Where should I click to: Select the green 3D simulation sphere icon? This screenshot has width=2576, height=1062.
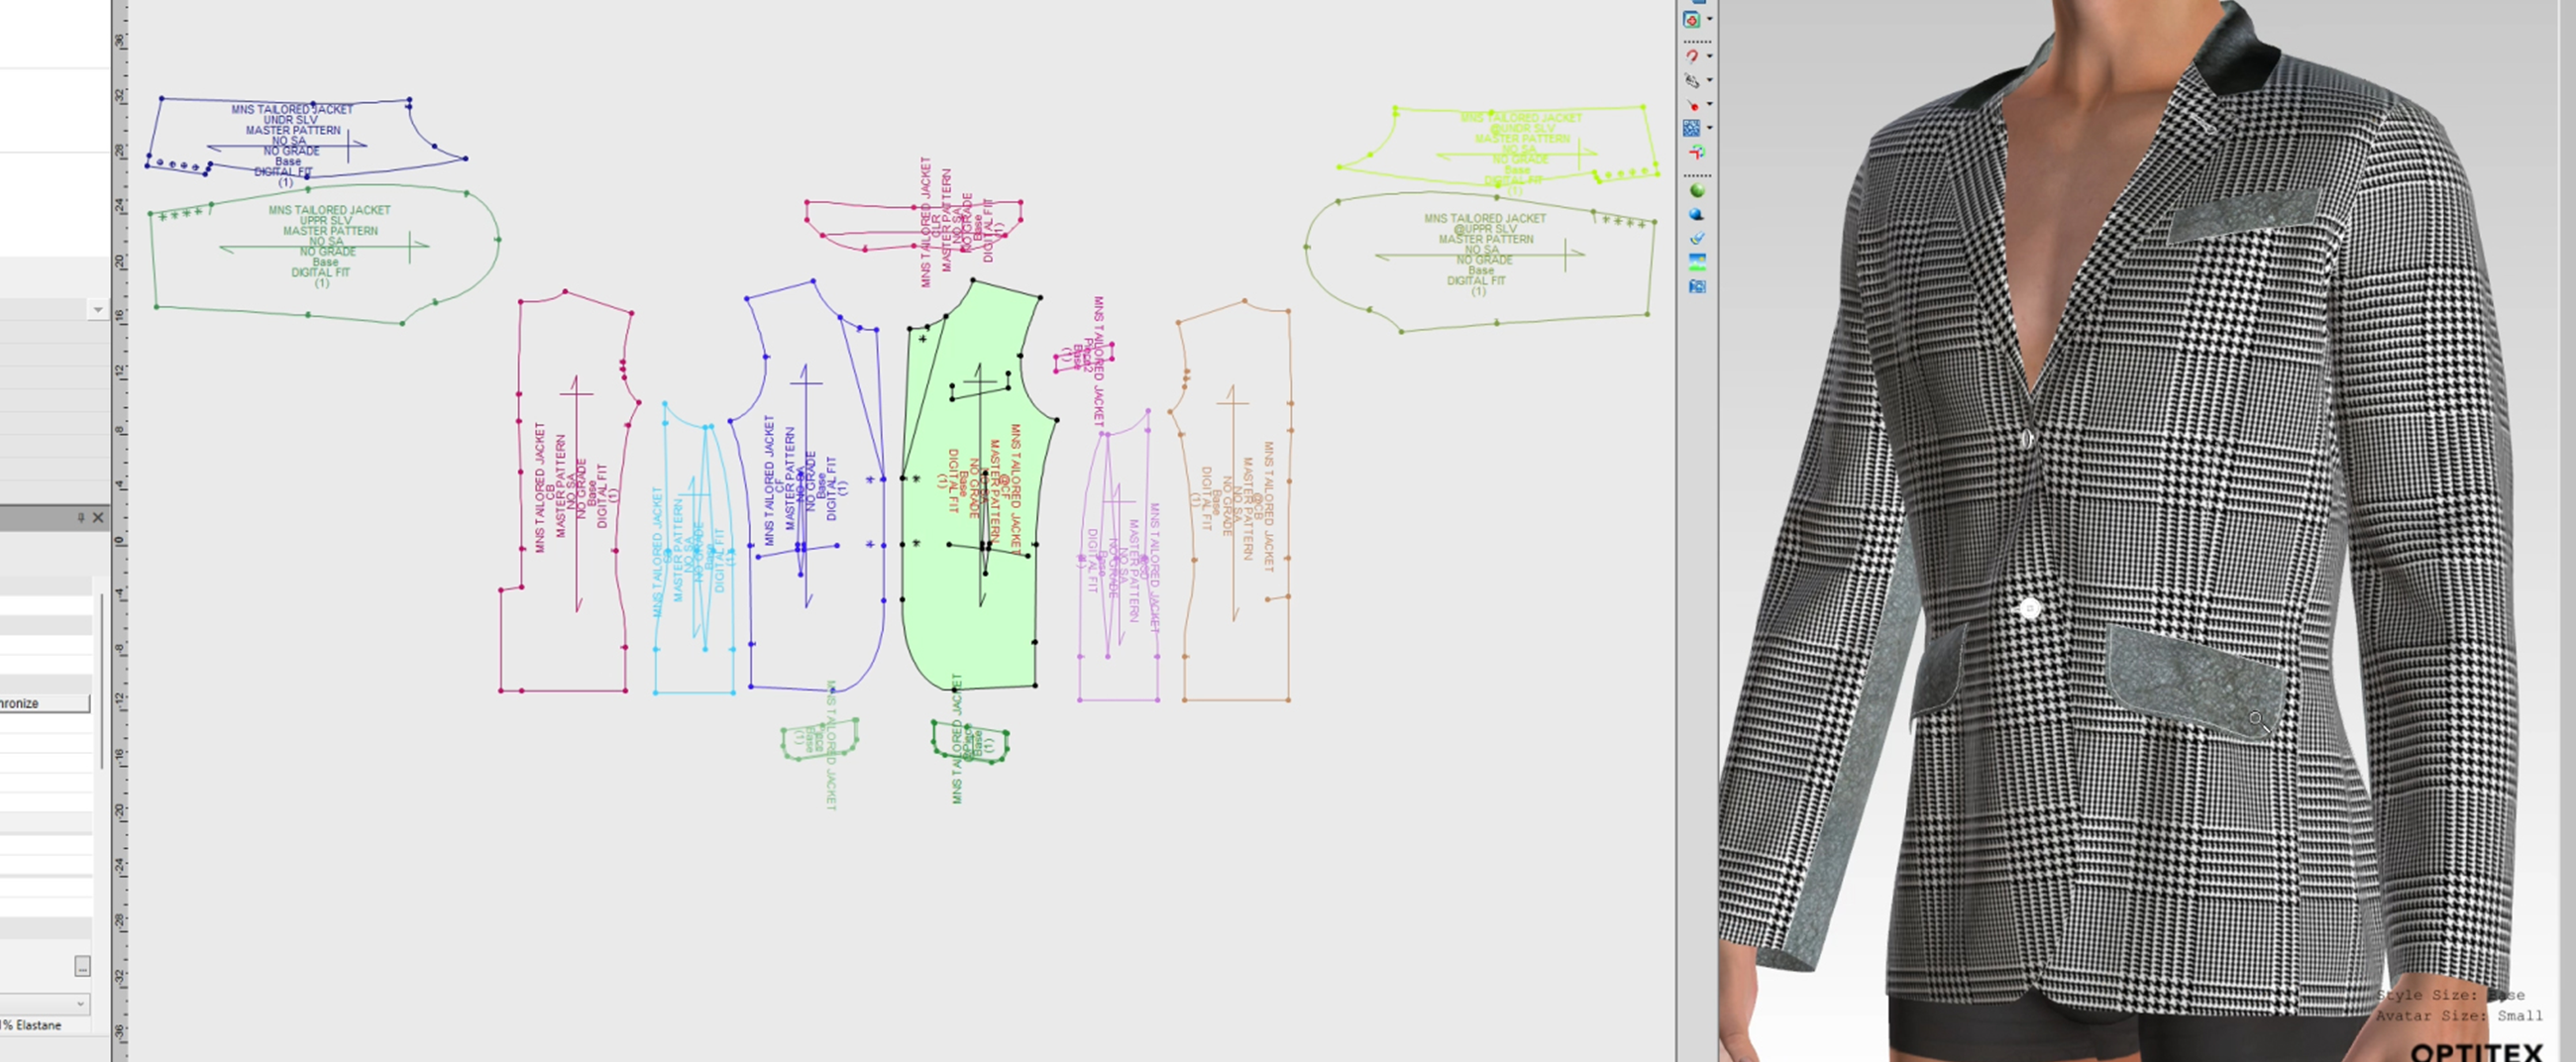[1694, 190]
